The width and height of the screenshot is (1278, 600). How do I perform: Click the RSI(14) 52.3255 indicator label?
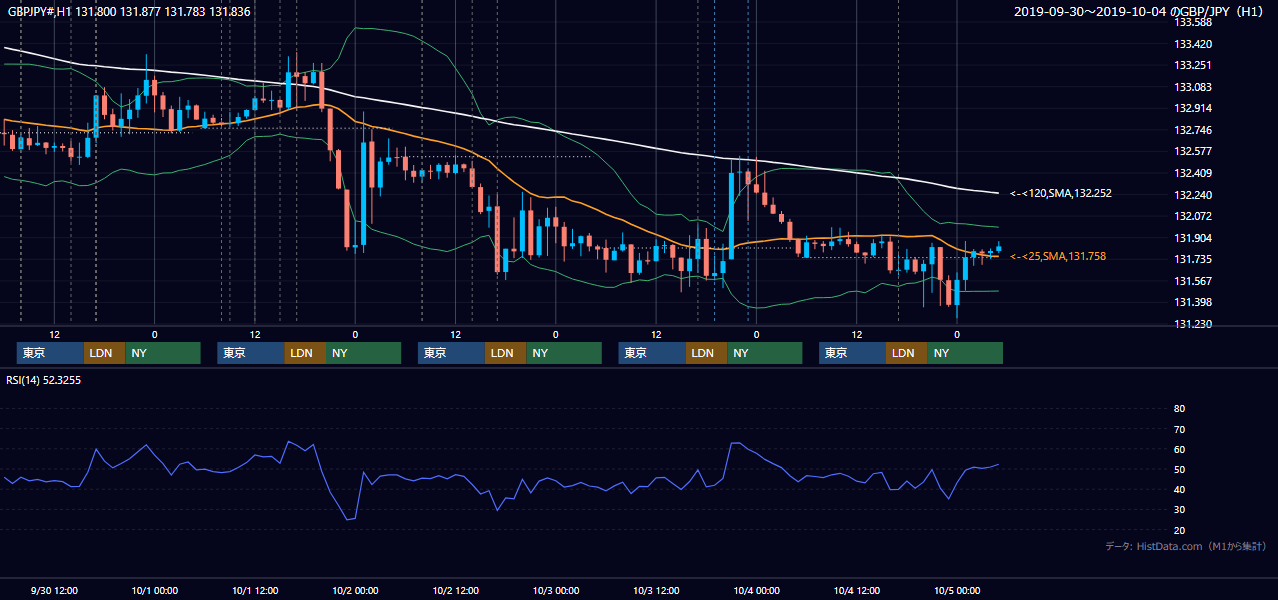pos(44,380)
